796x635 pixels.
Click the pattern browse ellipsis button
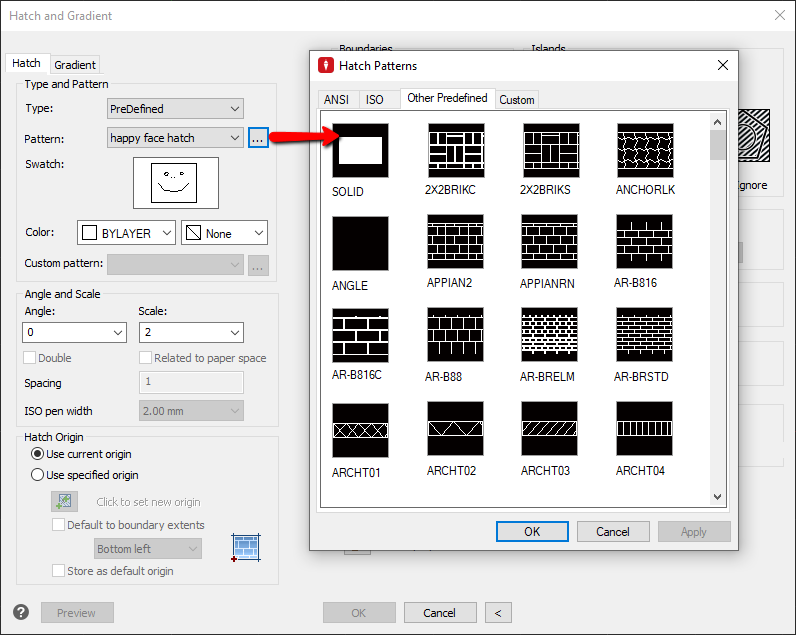(257, 138)
